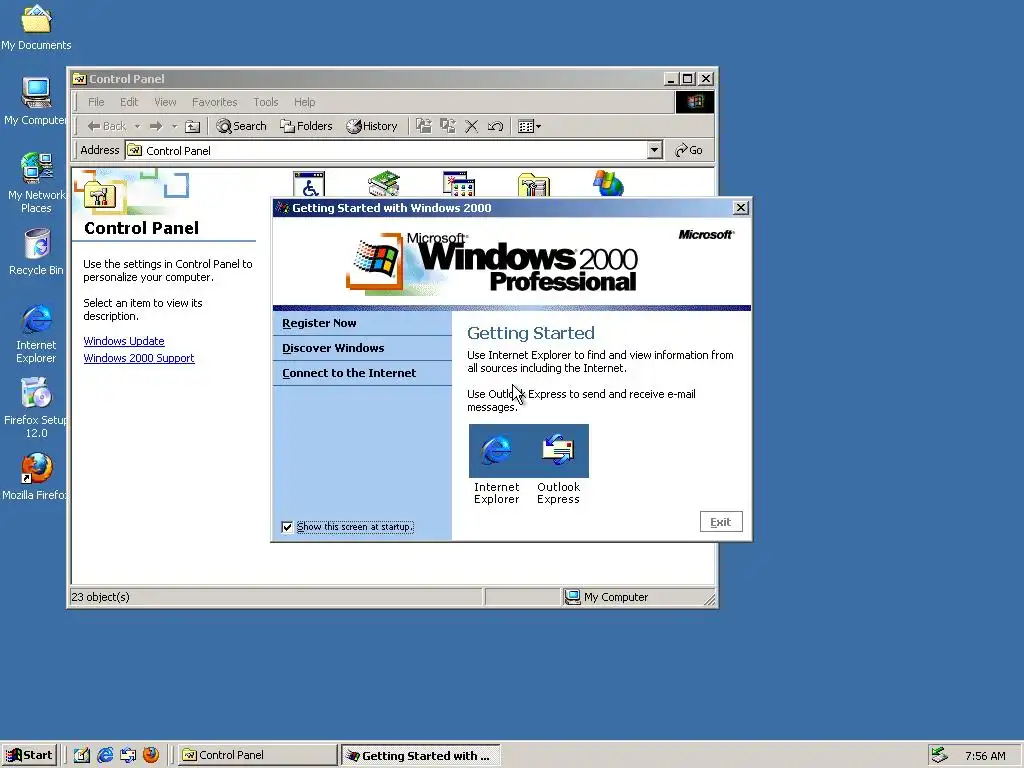
Task: Select My Computer desktop icon
Action: [36, 101]
